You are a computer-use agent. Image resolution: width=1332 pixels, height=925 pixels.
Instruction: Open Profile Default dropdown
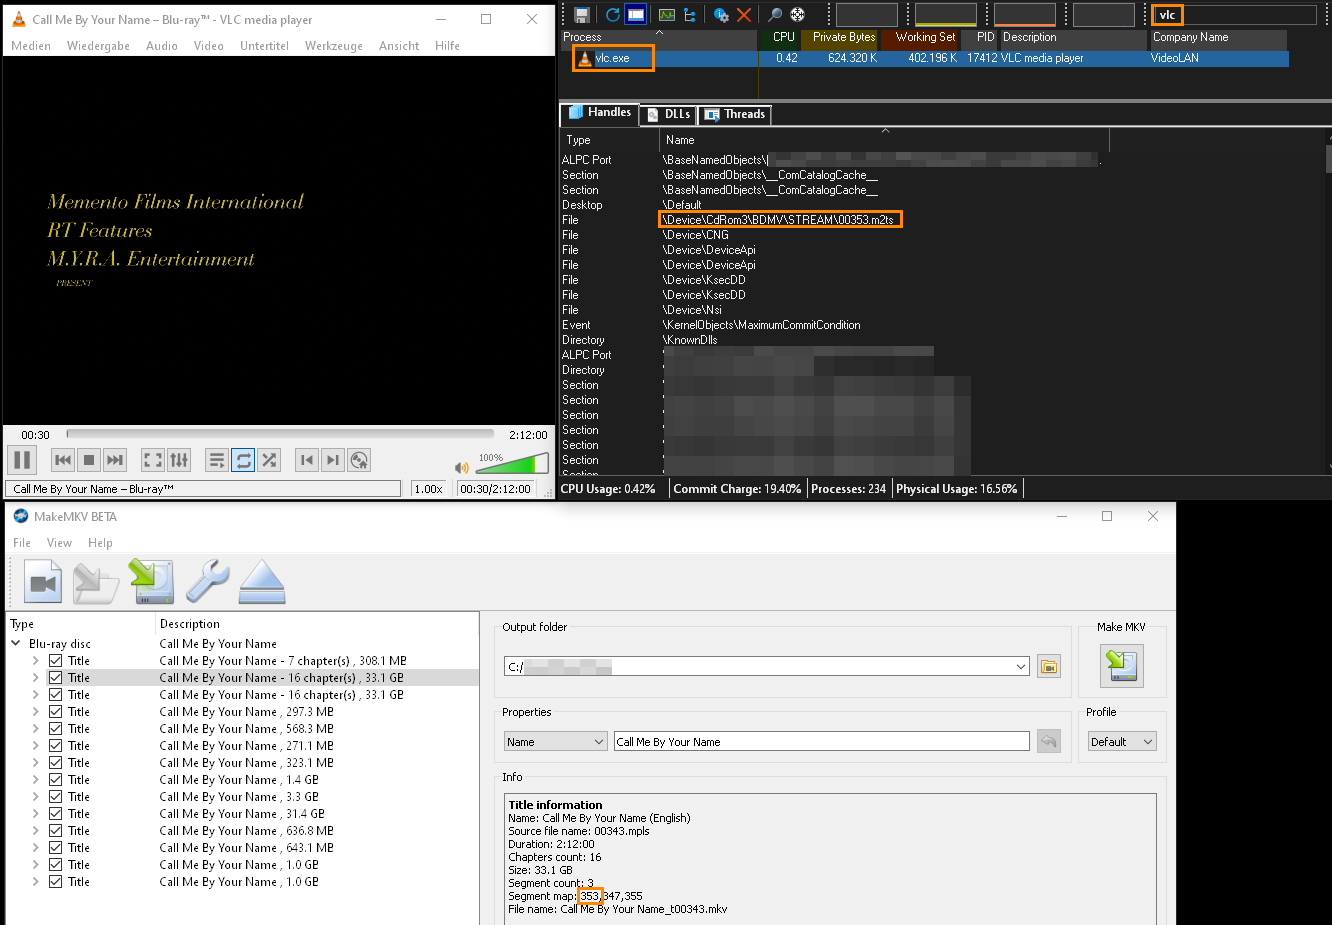pyautogui.click(x=1122, y=742)
